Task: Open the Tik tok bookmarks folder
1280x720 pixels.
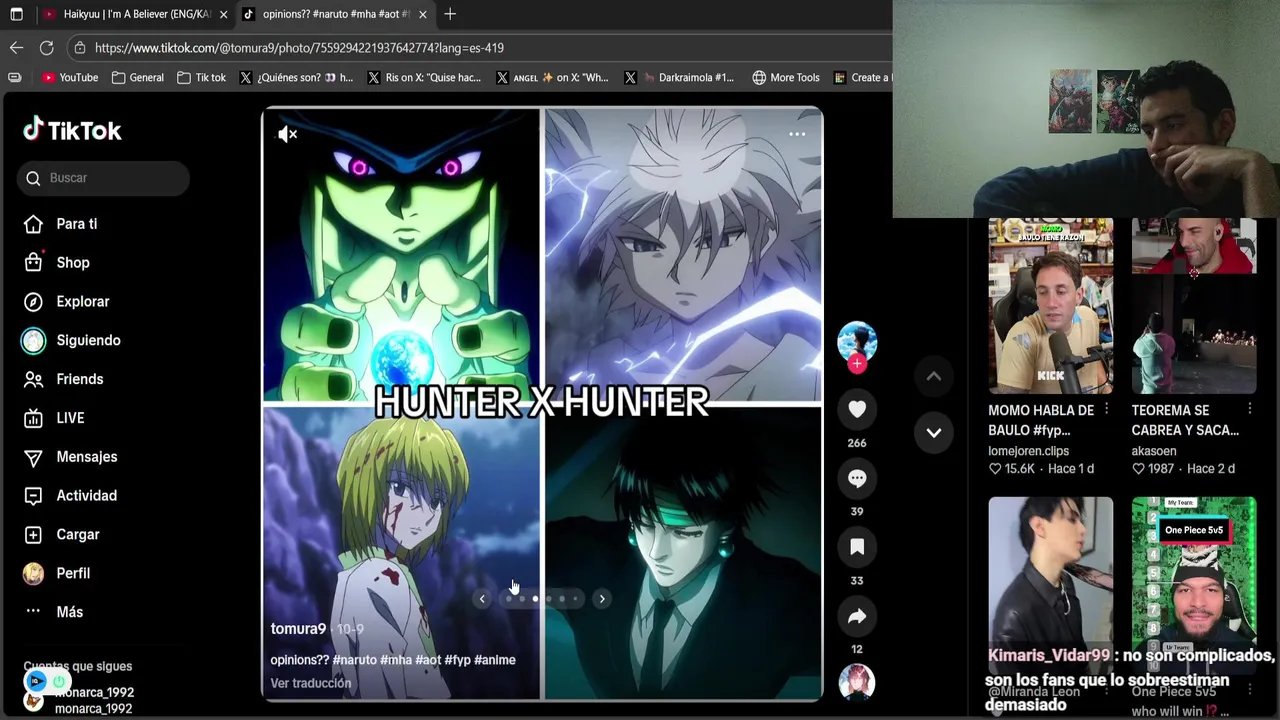Action: pyautogui.click(x=201, y=77)
